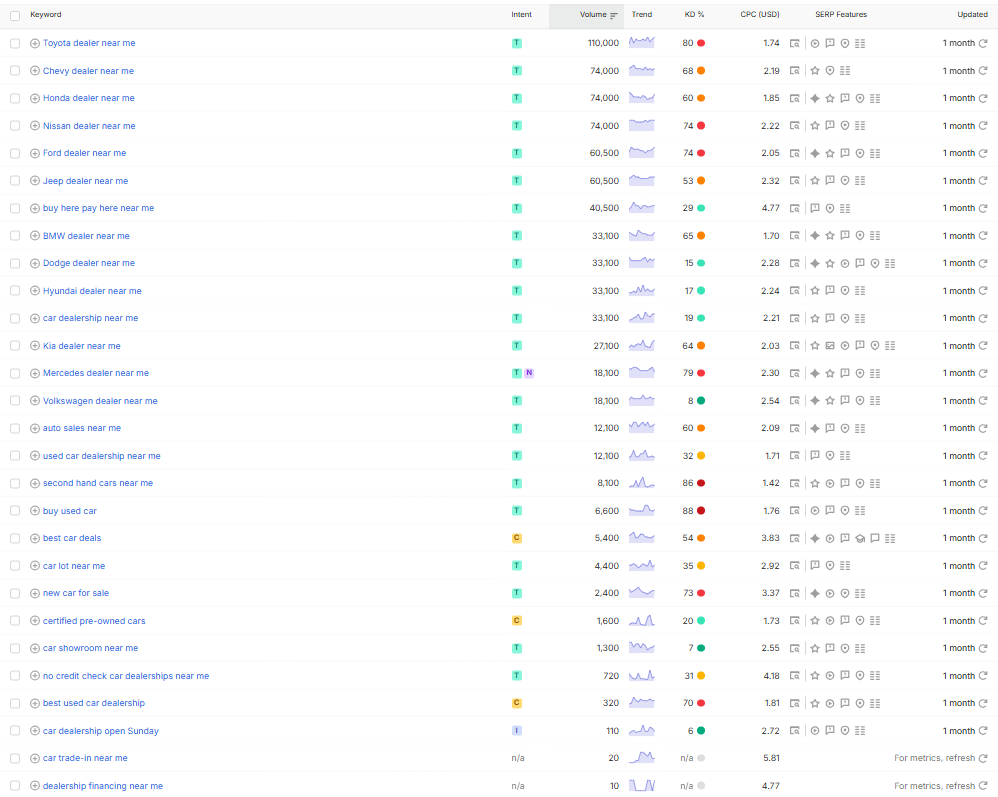Viewport: 998px width, 797px height.
Task: Click the N intent badge on Mercedes row
Action: (529, 373)
